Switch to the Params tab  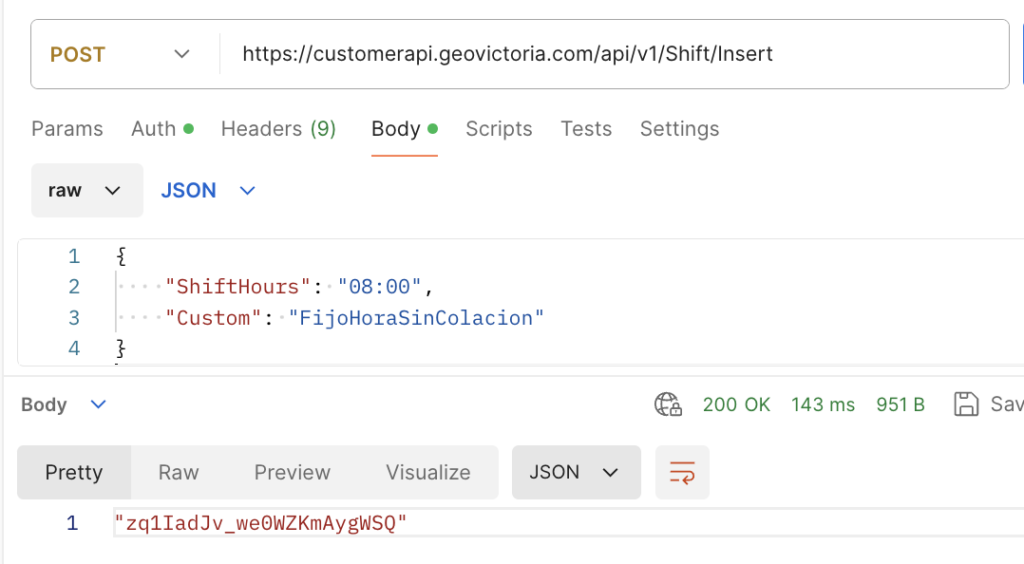pos(67,129)
